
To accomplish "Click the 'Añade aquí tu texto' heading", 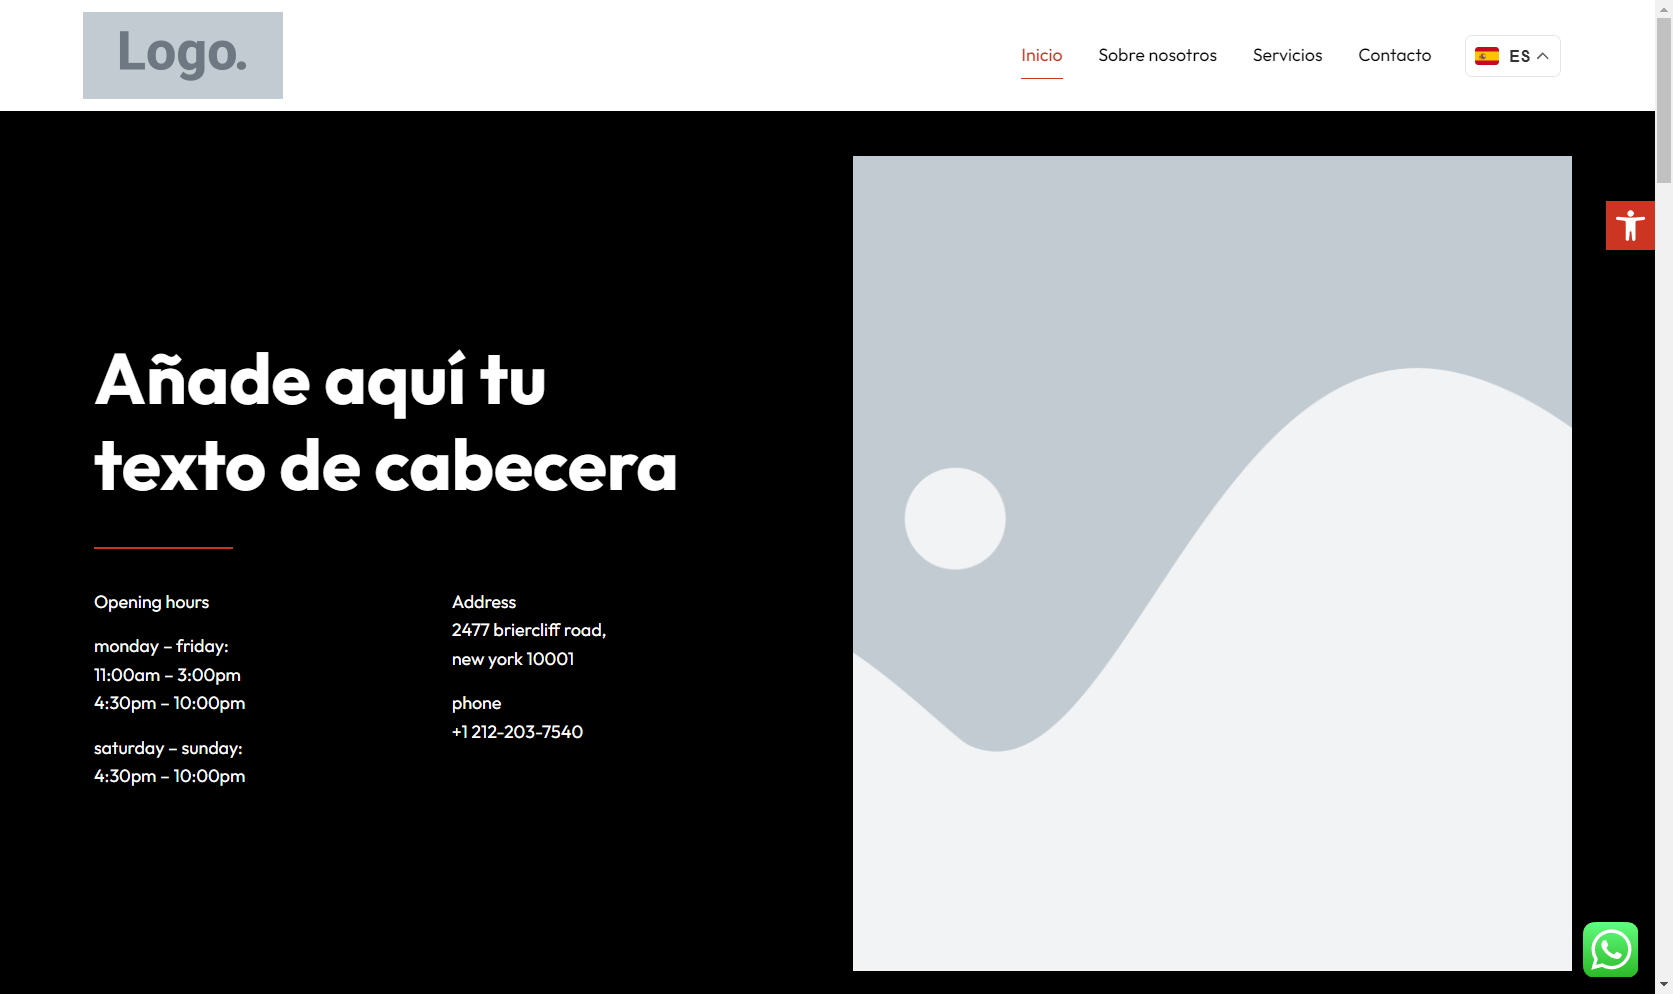I will click(x=385, y=423).
